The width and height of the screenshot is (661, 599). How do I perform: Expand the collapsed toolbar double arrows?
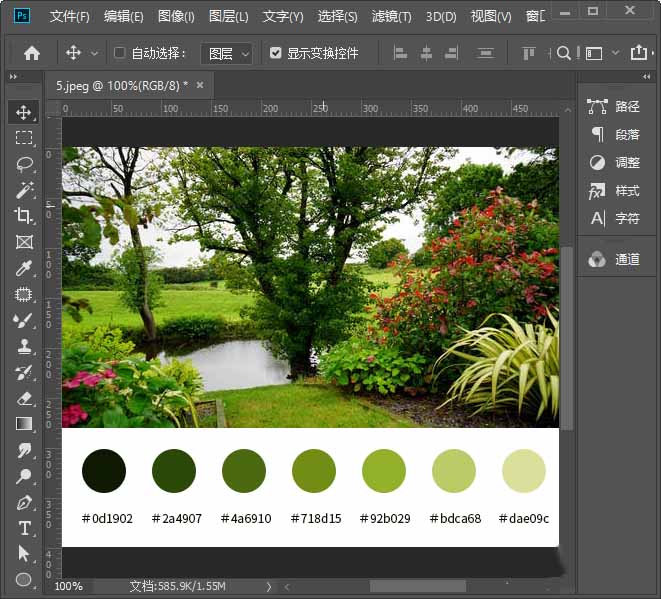coord(13,77)
